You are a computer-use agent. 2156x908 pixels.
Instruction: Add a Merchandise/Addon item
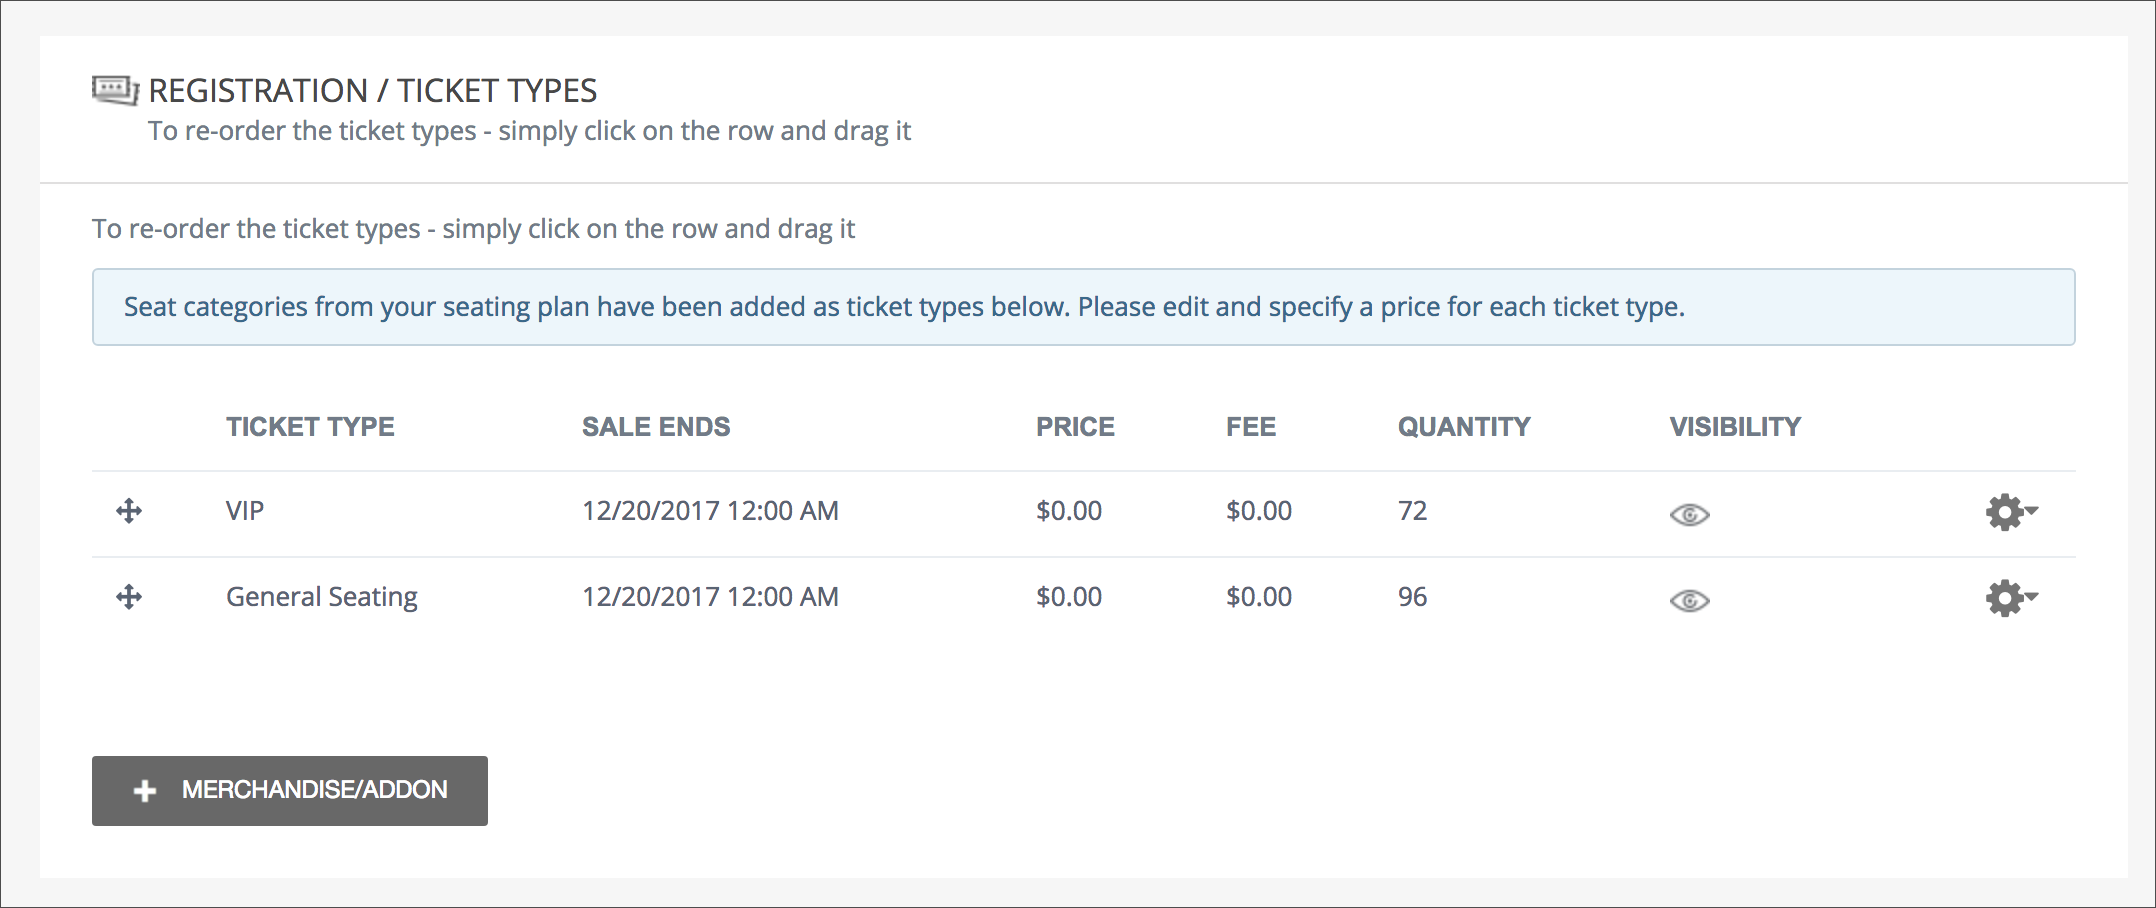click(290, 791)
